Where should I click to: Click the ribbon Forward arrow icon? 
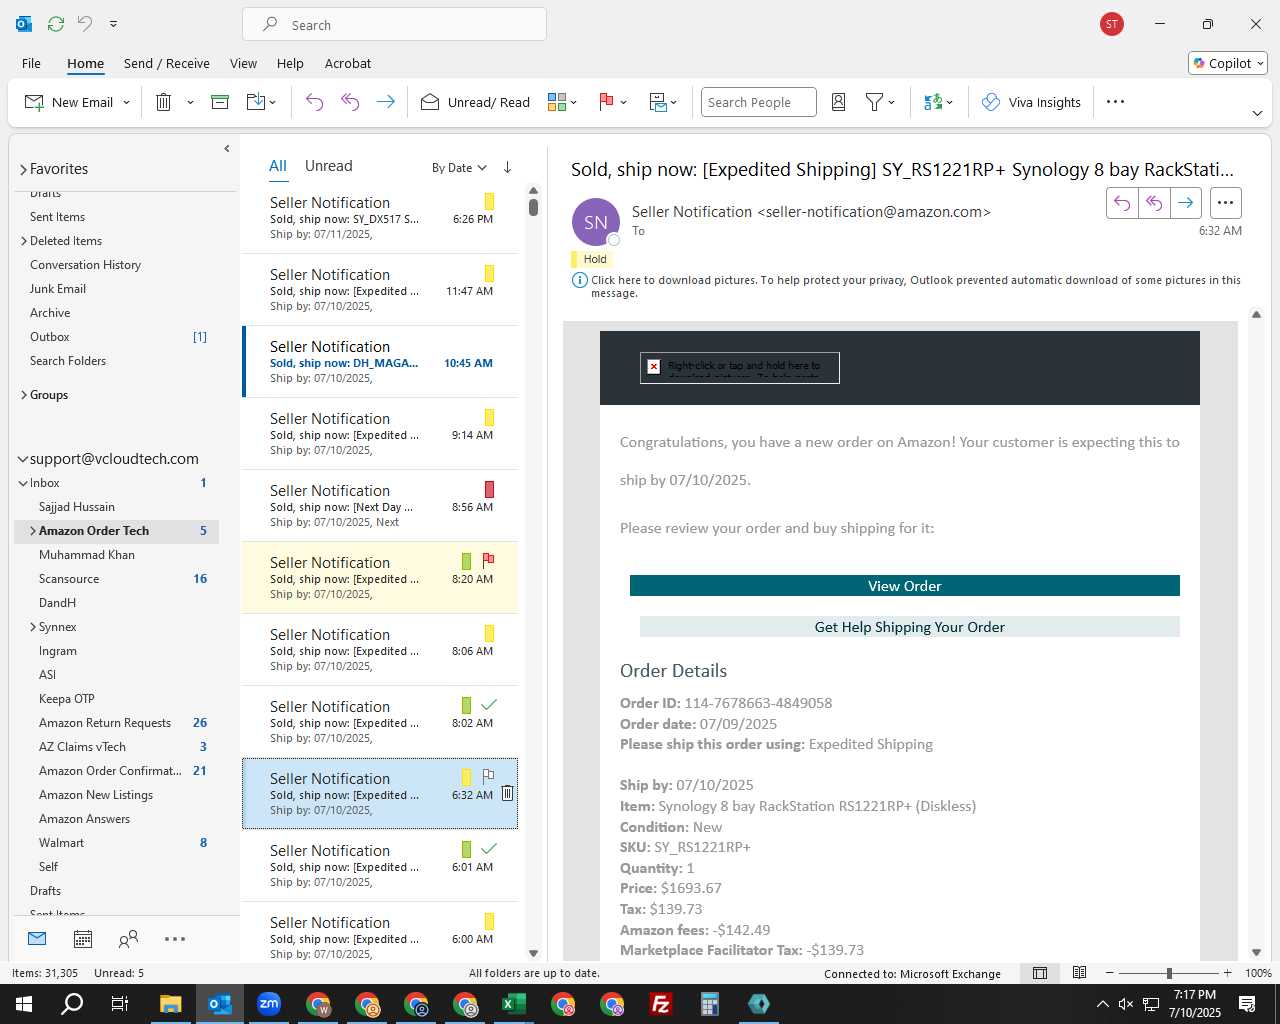tap(385, 102)
